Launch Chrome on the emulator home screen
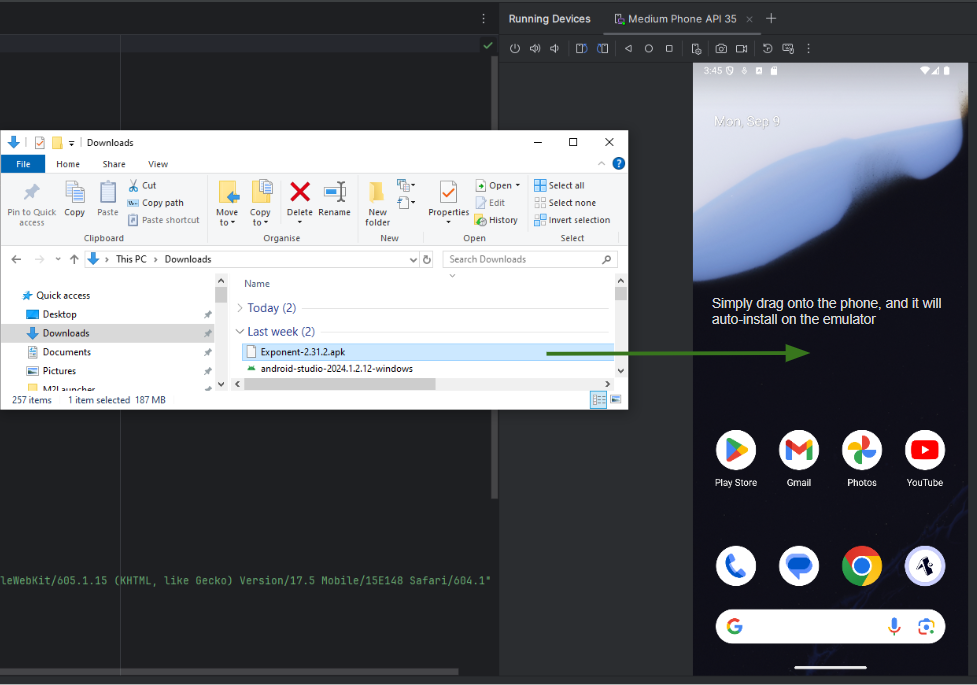The width and height of the screenshot is (977, 685). point(861,566)
